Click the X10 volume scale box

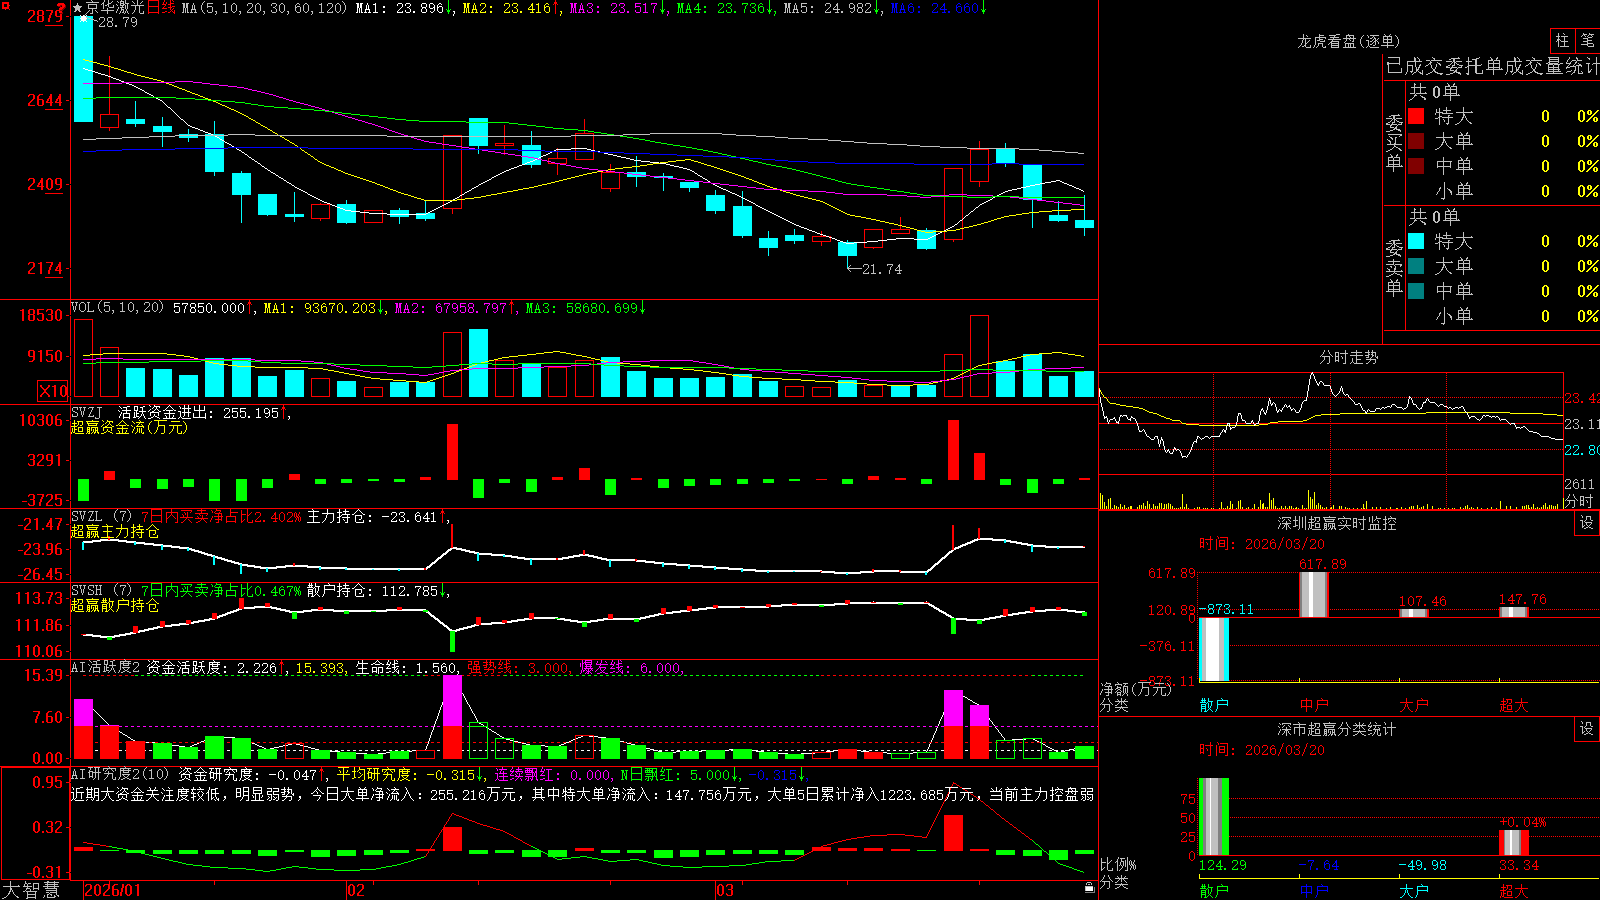[53, 391]
